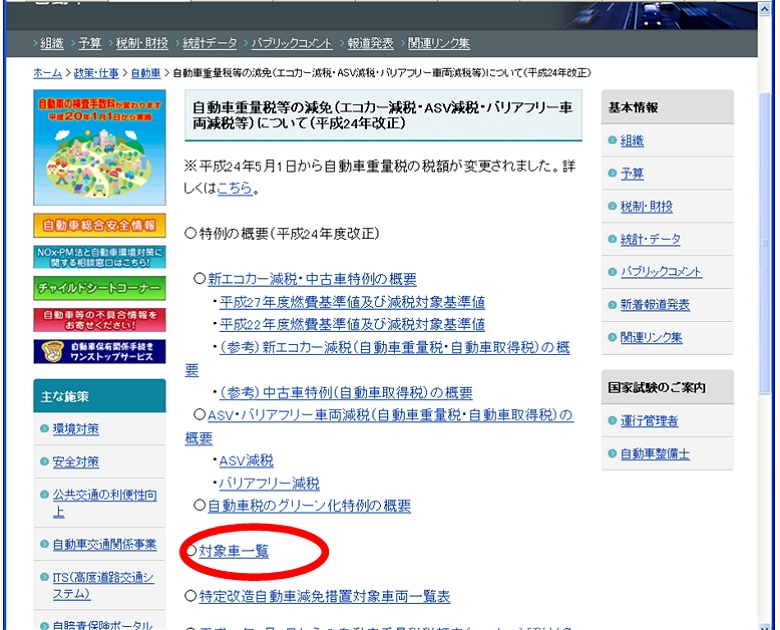The width and height of the screenshot is (780, 630).
Task: Open 新着報道発表 in 基本情報 sidebar
Action: [x=654, y=304]
